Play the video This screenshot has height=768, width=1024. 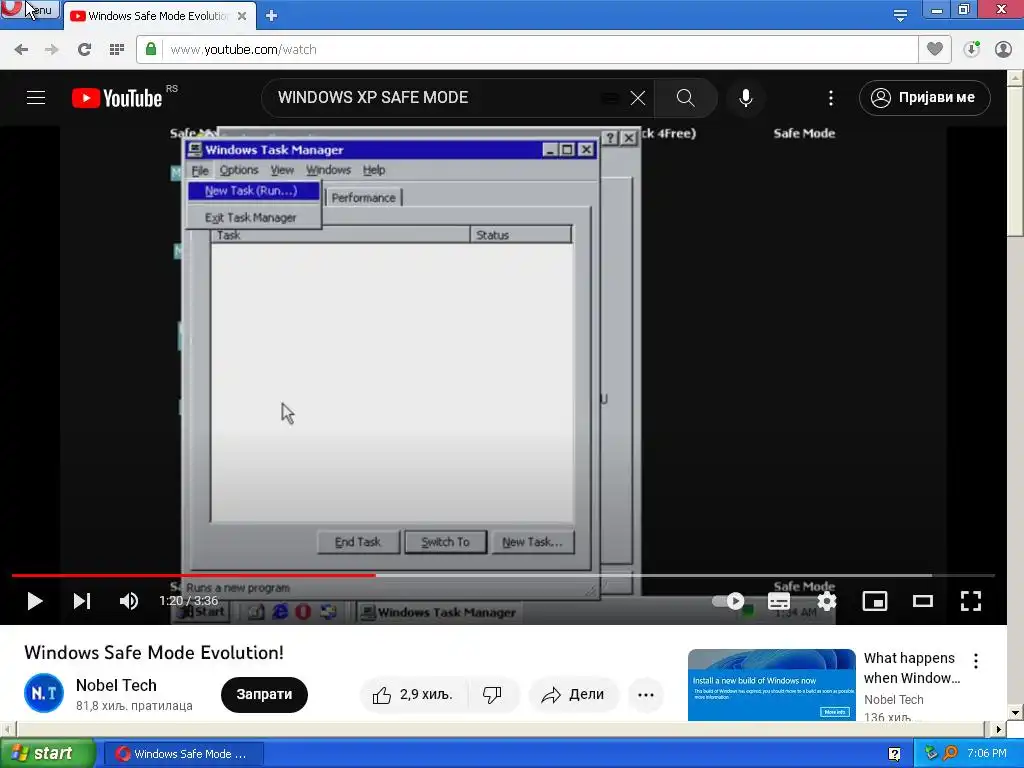click(35, 601)
